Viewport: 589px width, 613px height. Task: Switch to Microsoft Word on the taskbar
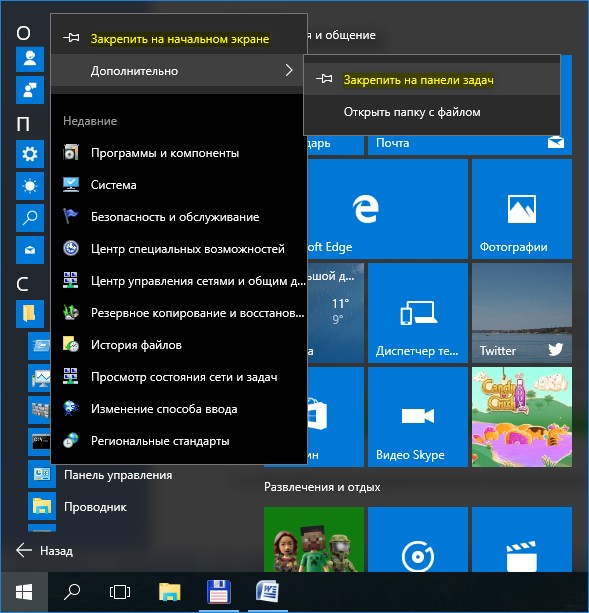[268, 592]
